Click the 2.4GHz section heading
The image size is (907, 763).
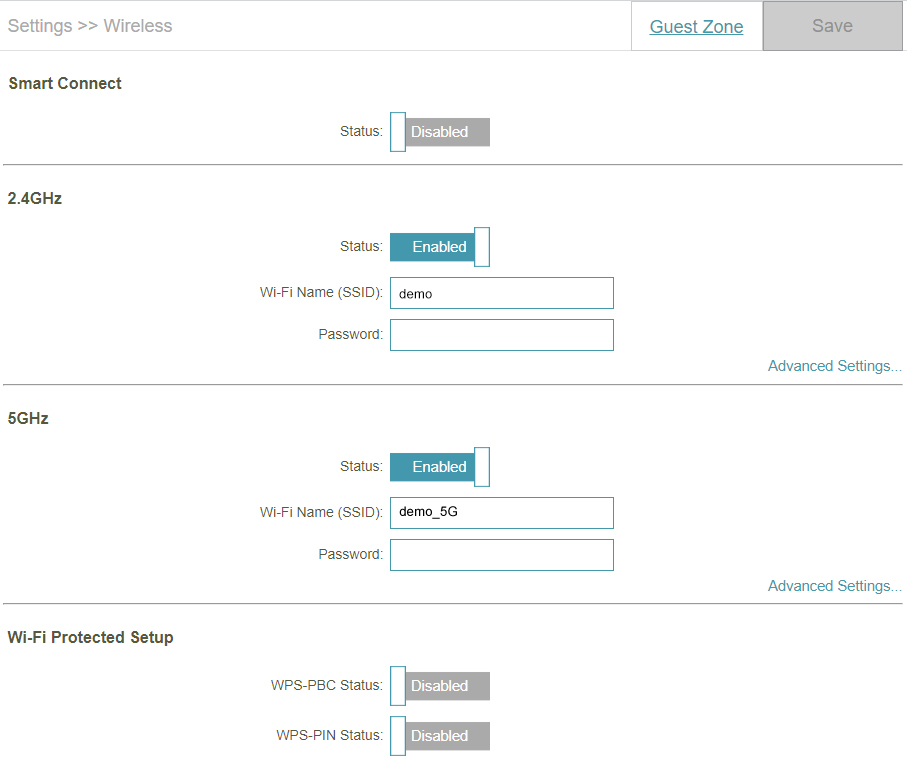coord(35,199)
